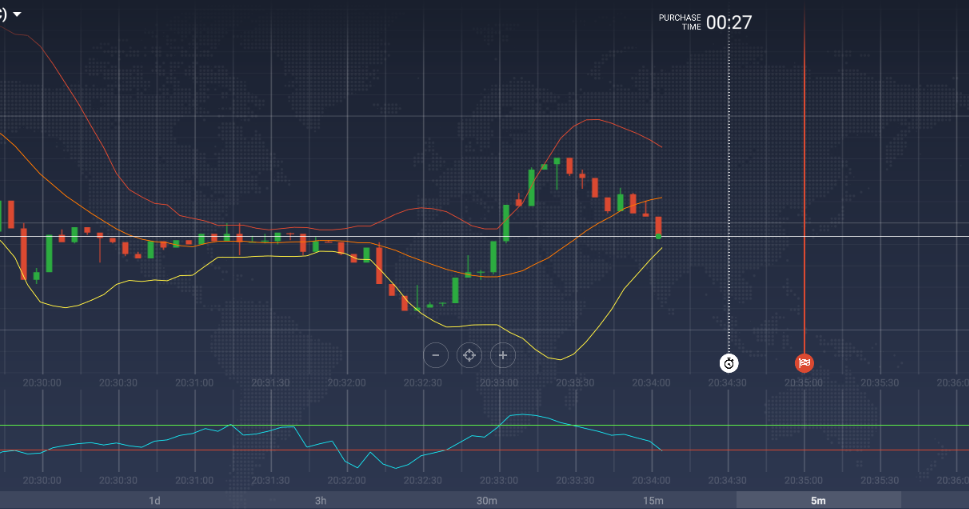The image size is (969, 509).
Task: Switch to the 15m timeframe
Action: pos(653,500)
